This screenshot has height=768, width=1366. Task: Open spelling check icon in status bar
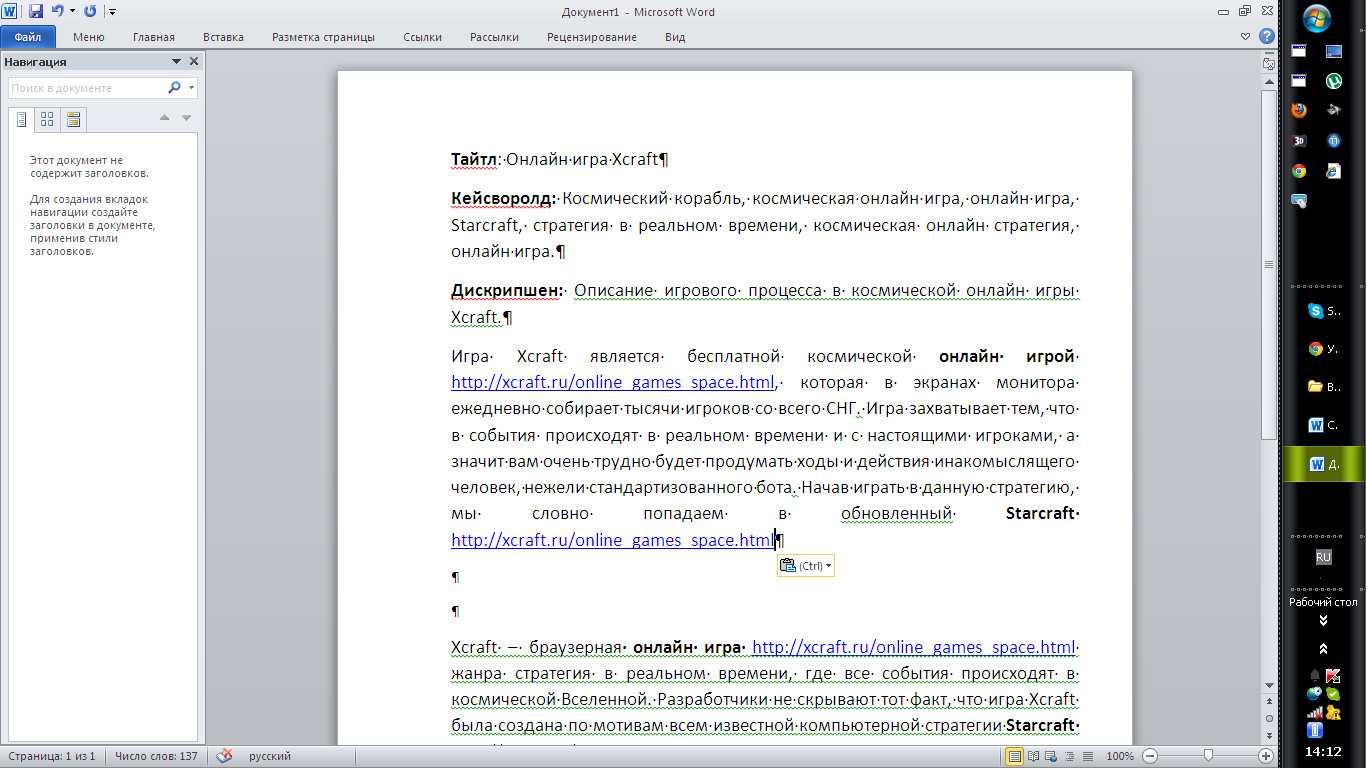(x=225, y=756)
